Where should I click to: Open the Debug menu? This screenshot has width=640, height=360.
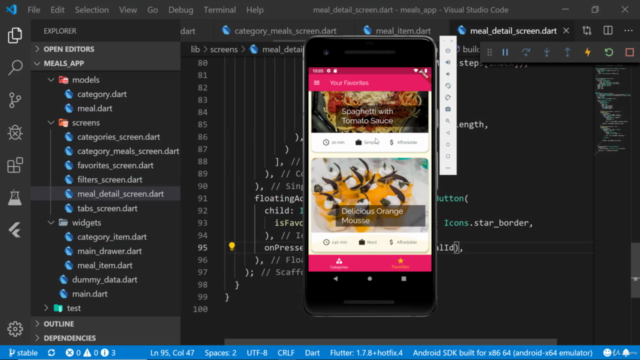(180, 10)
